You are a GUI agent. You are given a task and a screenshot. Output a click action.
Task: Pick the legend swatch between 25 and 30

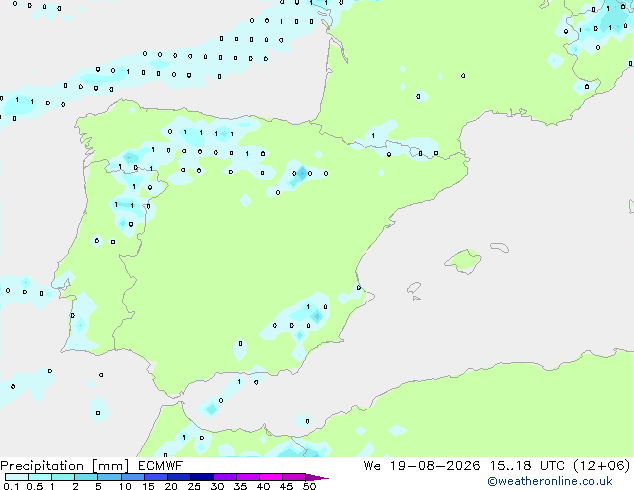coord(201,477)
